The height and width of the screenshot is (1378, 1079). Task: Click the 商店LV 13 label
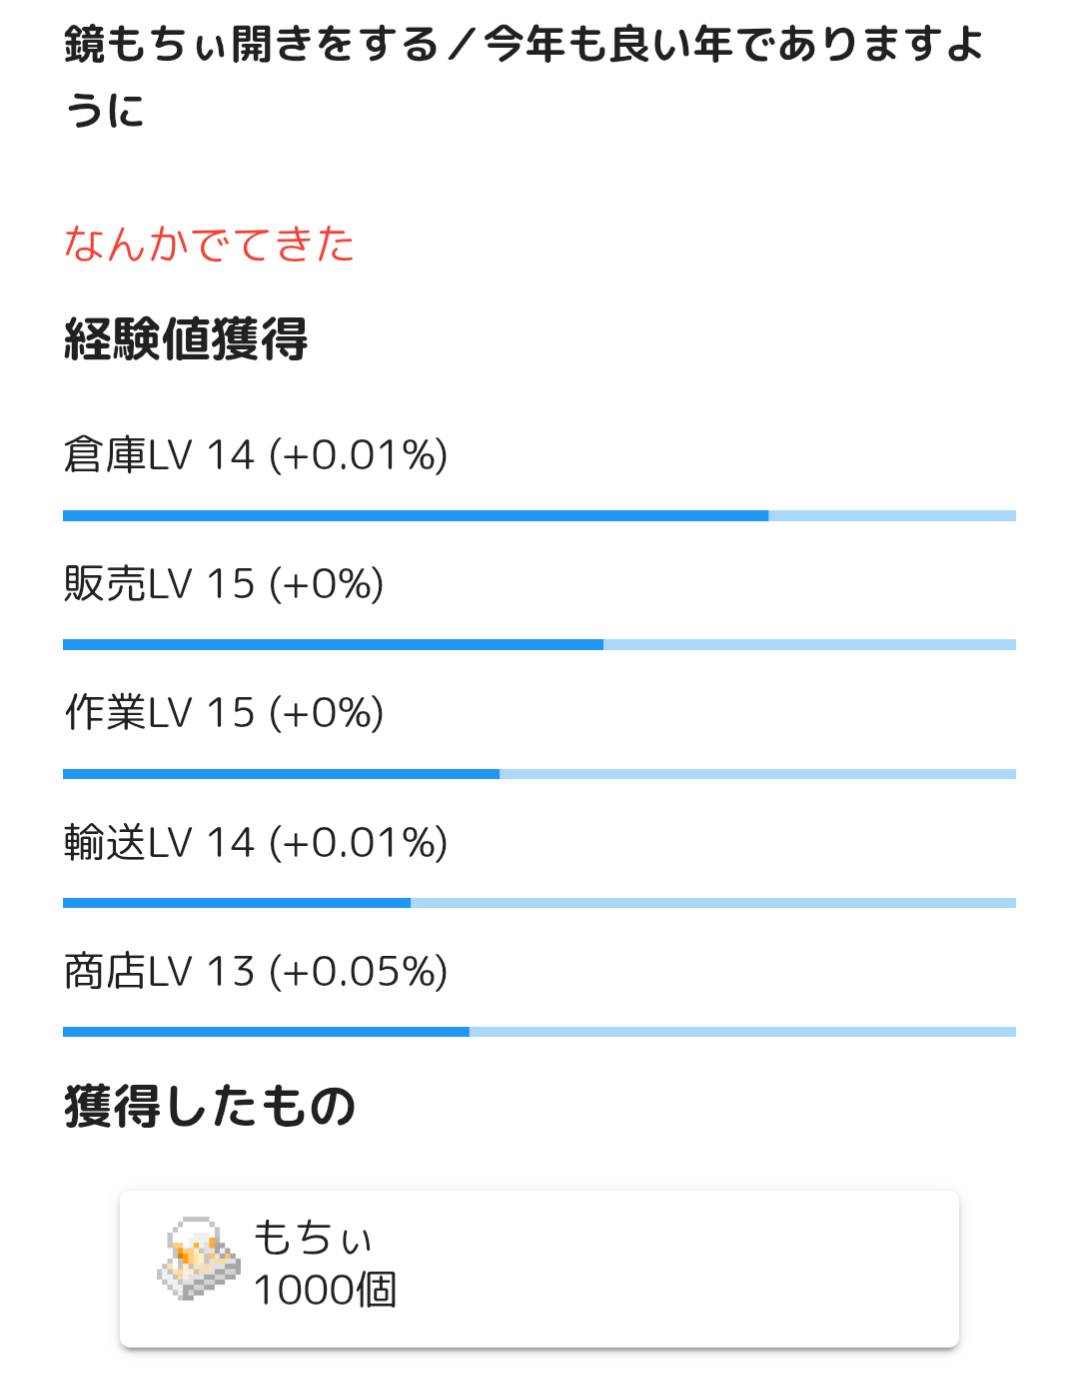(255, 971)
